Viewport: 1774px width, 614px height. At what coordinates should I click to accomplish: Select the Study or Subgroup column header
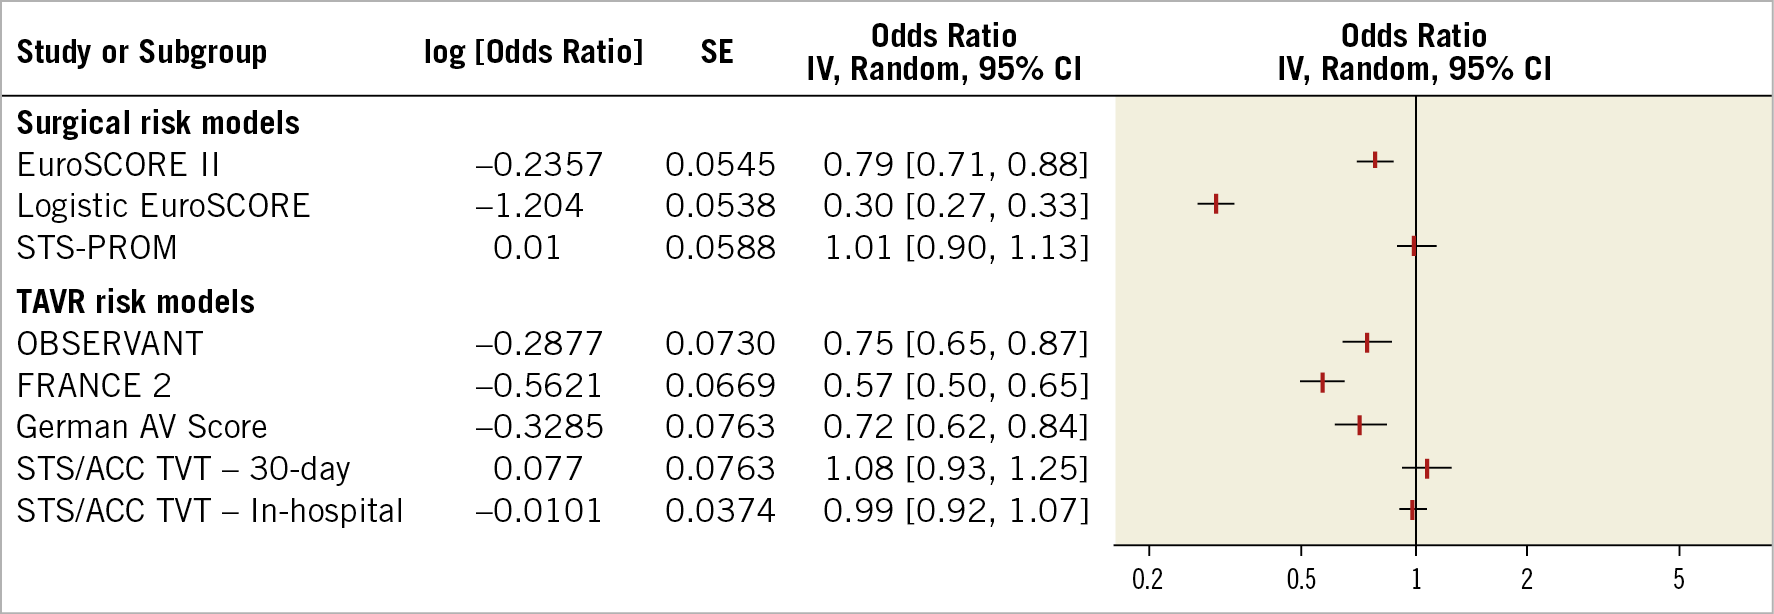tap(142, 52)
